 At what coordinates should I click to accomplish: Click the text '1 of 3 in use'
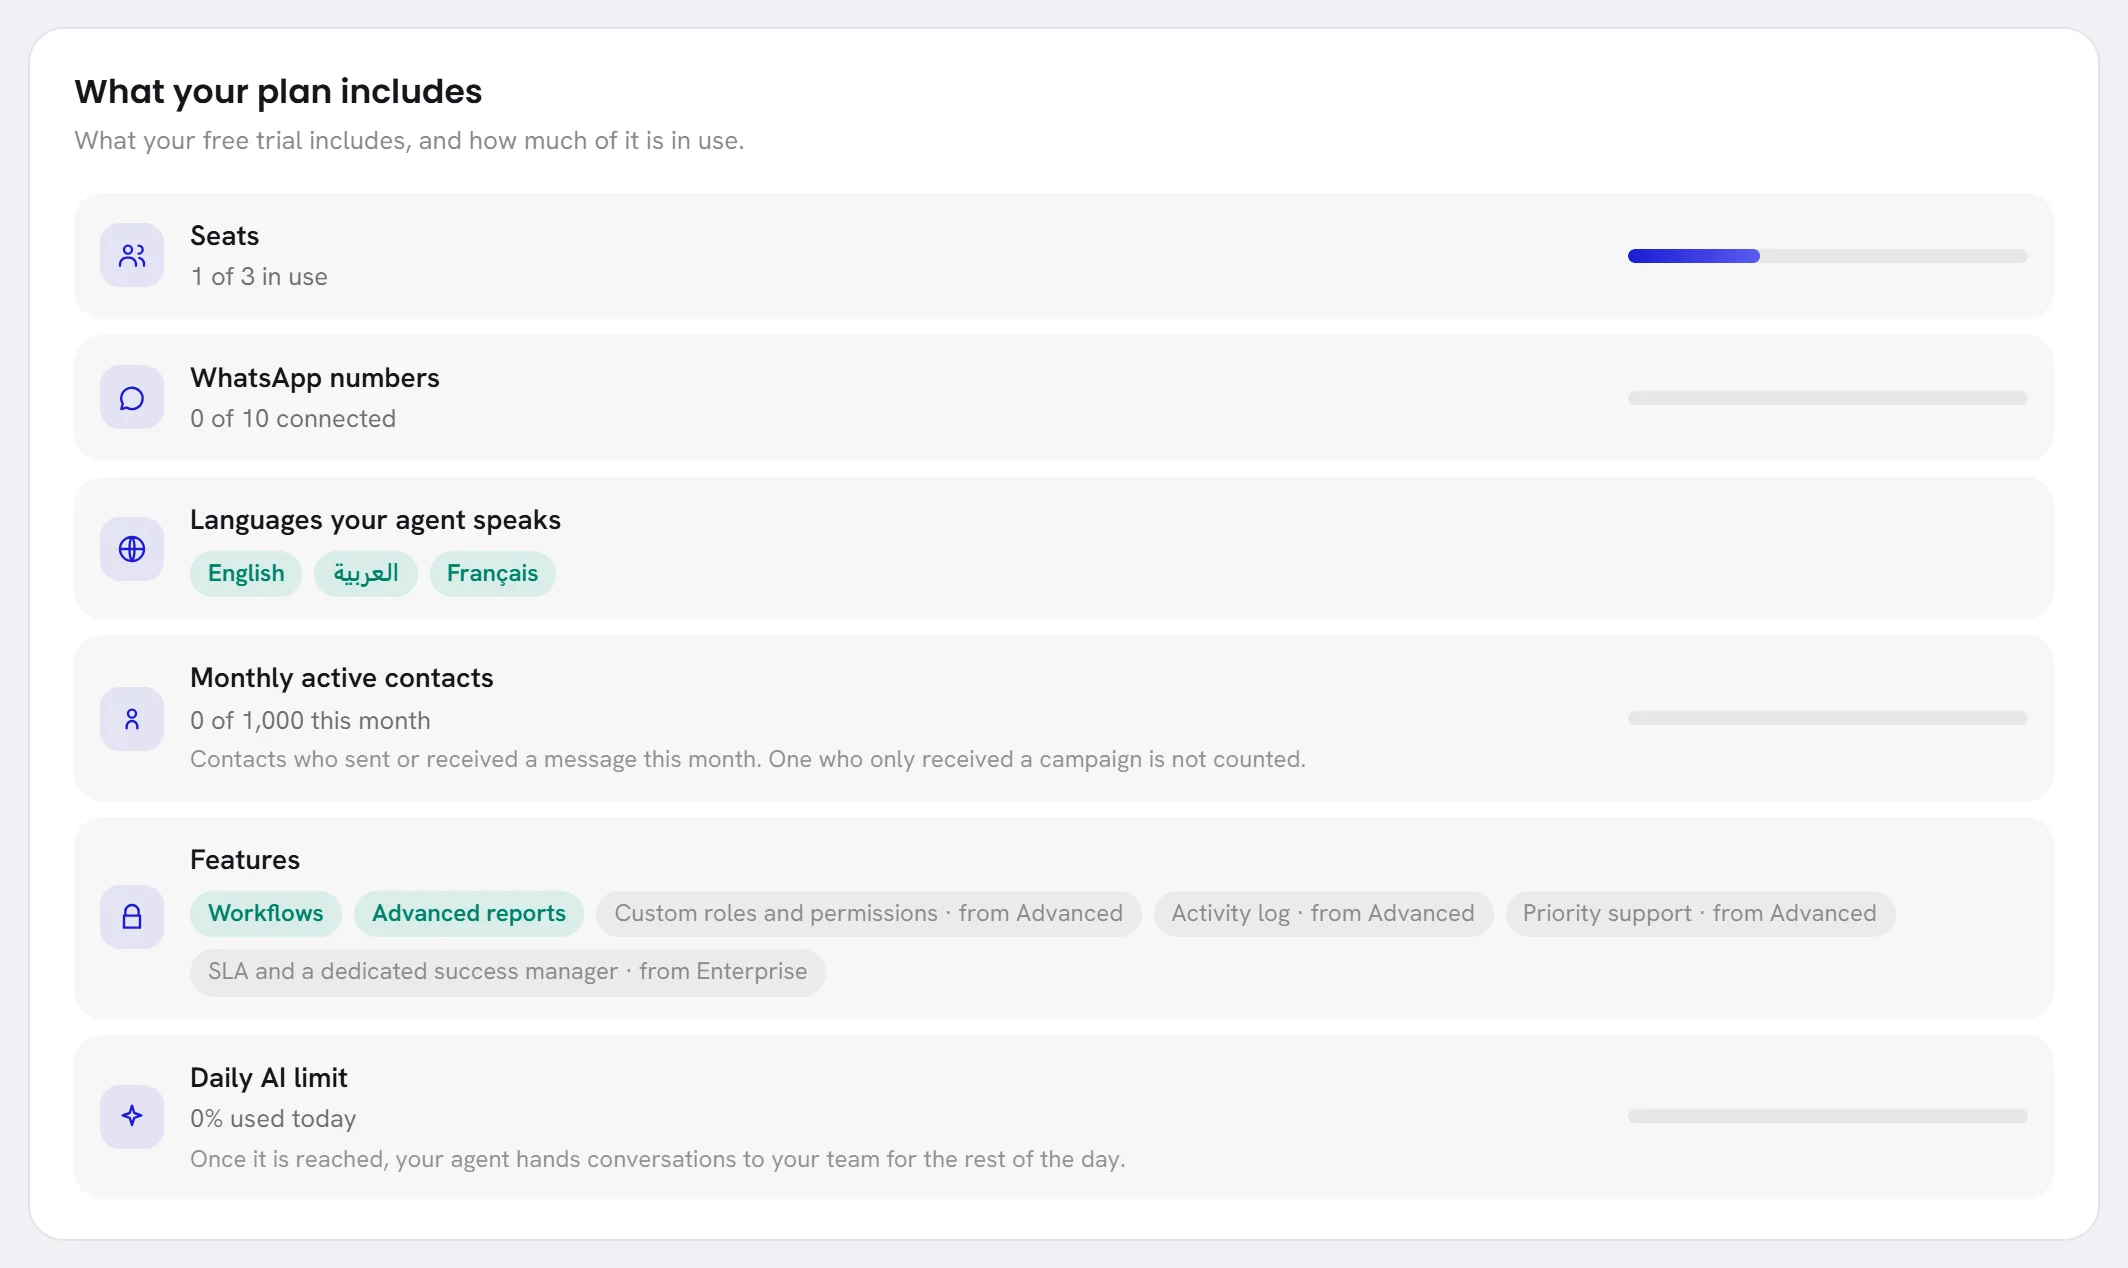pos(259,276)
